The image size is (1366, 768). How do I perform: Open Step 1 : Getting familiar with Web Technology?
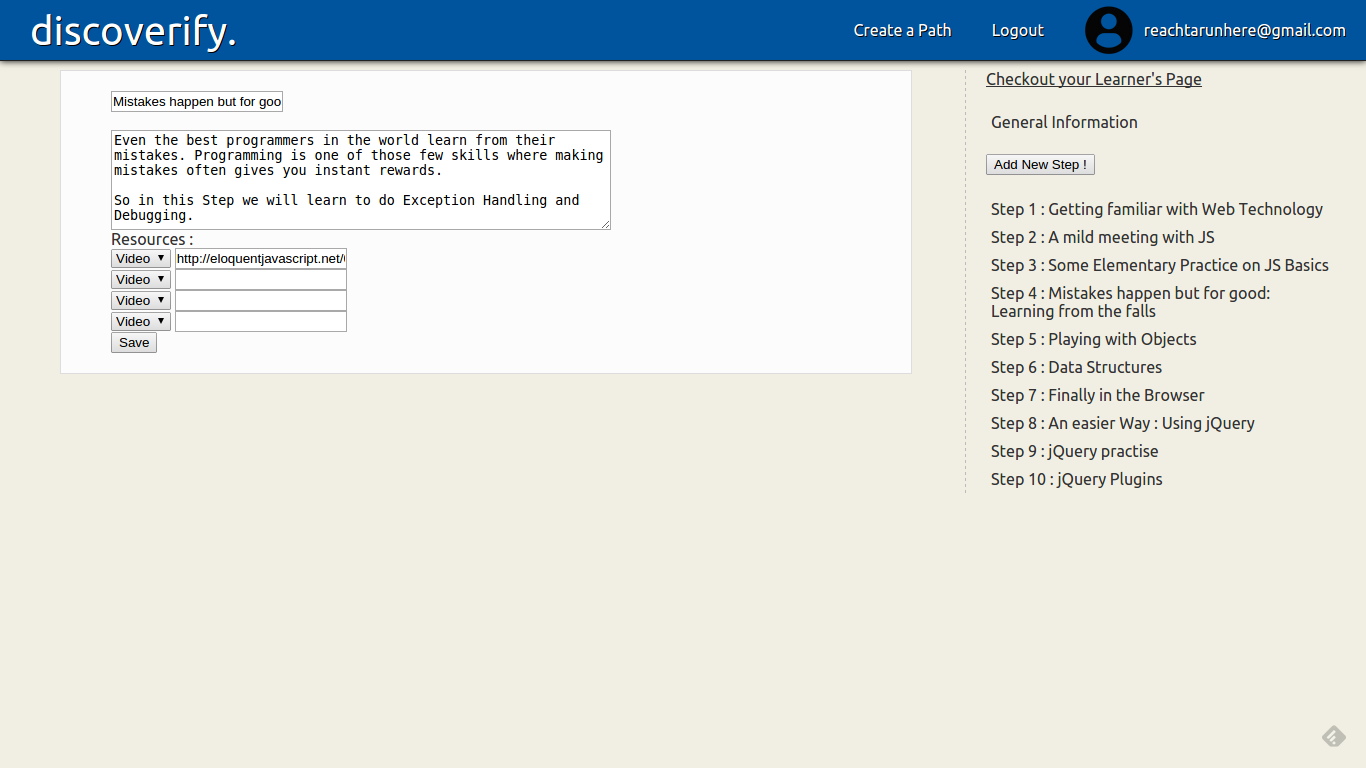1157,209
